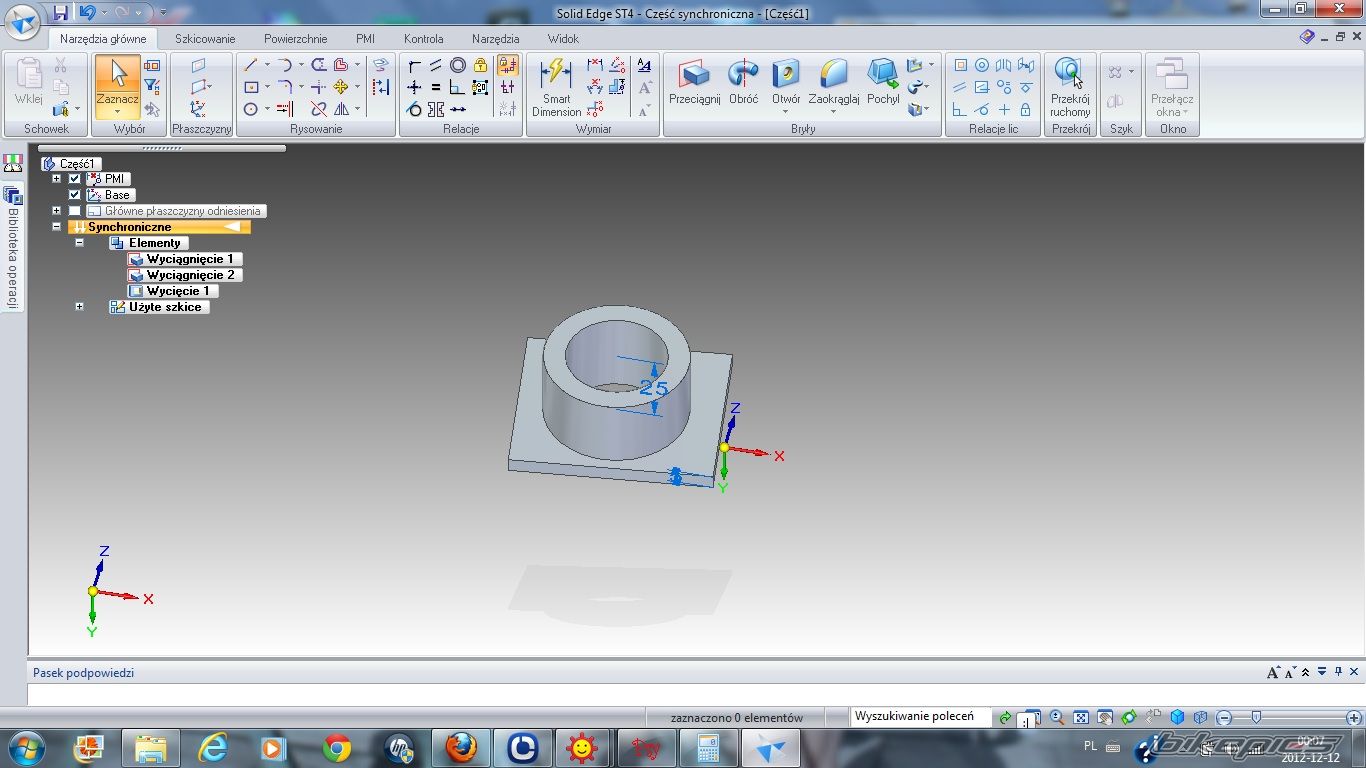Image resolution: width=1366 pixels, height=768 pixels.
Task: Select Wyciągnięcie 1 feature
Action: tap(185, 259)
